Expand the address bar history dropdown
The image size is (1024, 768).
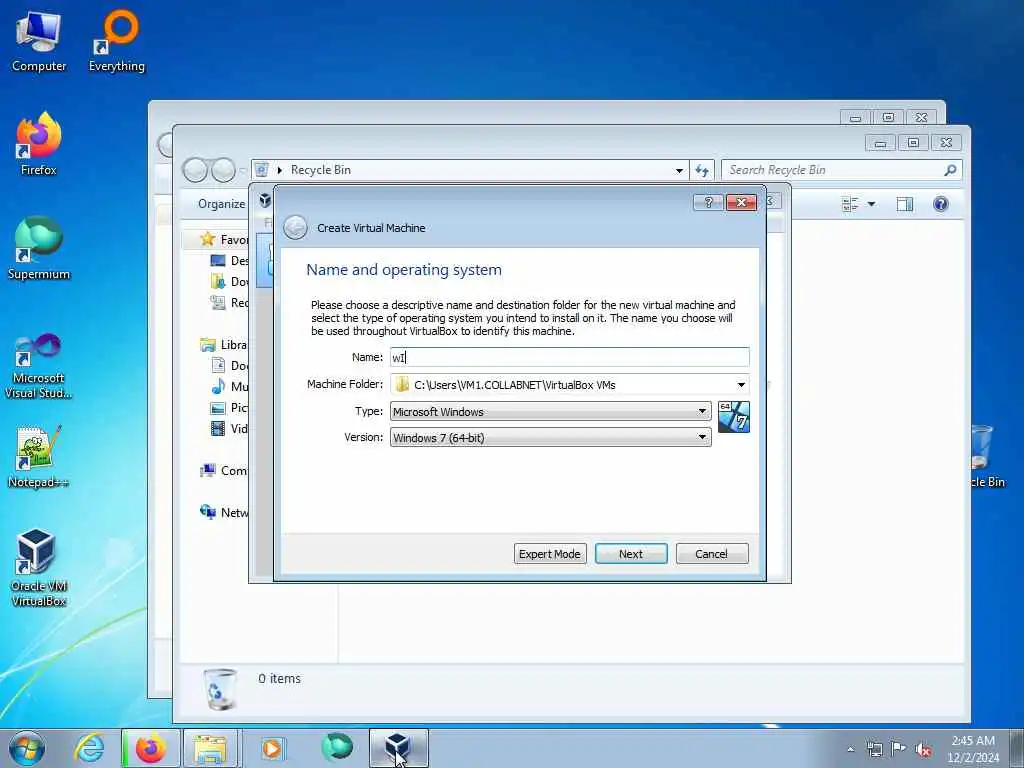click(x=679, y=170)
